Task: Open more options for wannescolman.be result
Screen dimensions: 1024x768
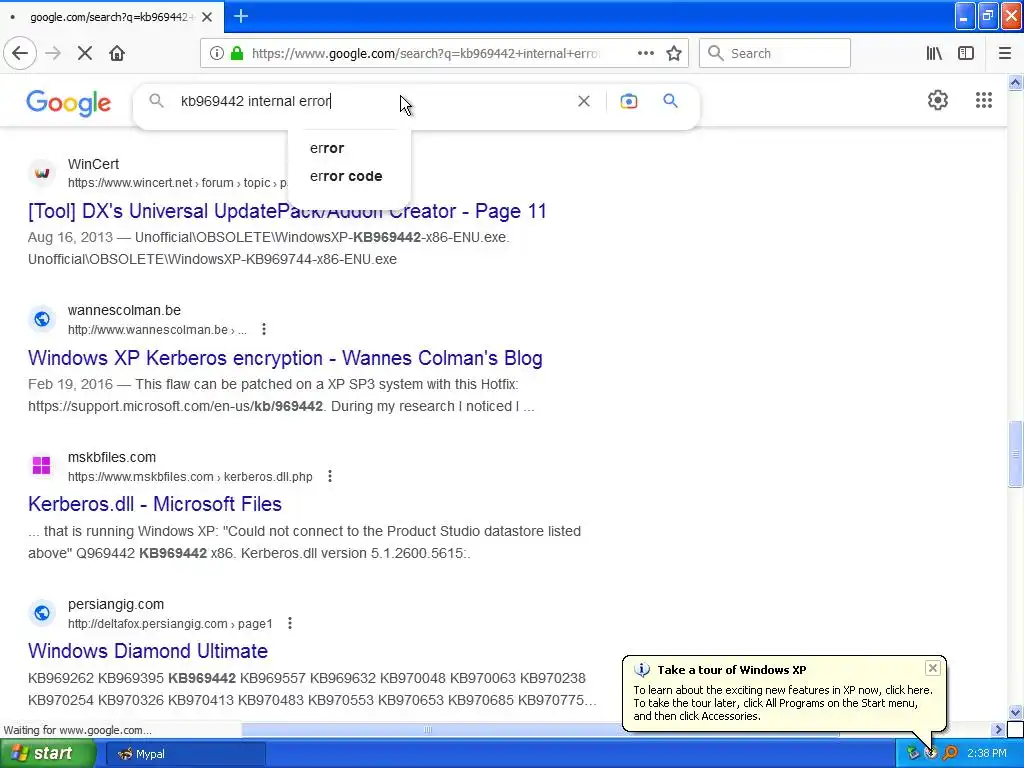Action: tap(264, 329)
